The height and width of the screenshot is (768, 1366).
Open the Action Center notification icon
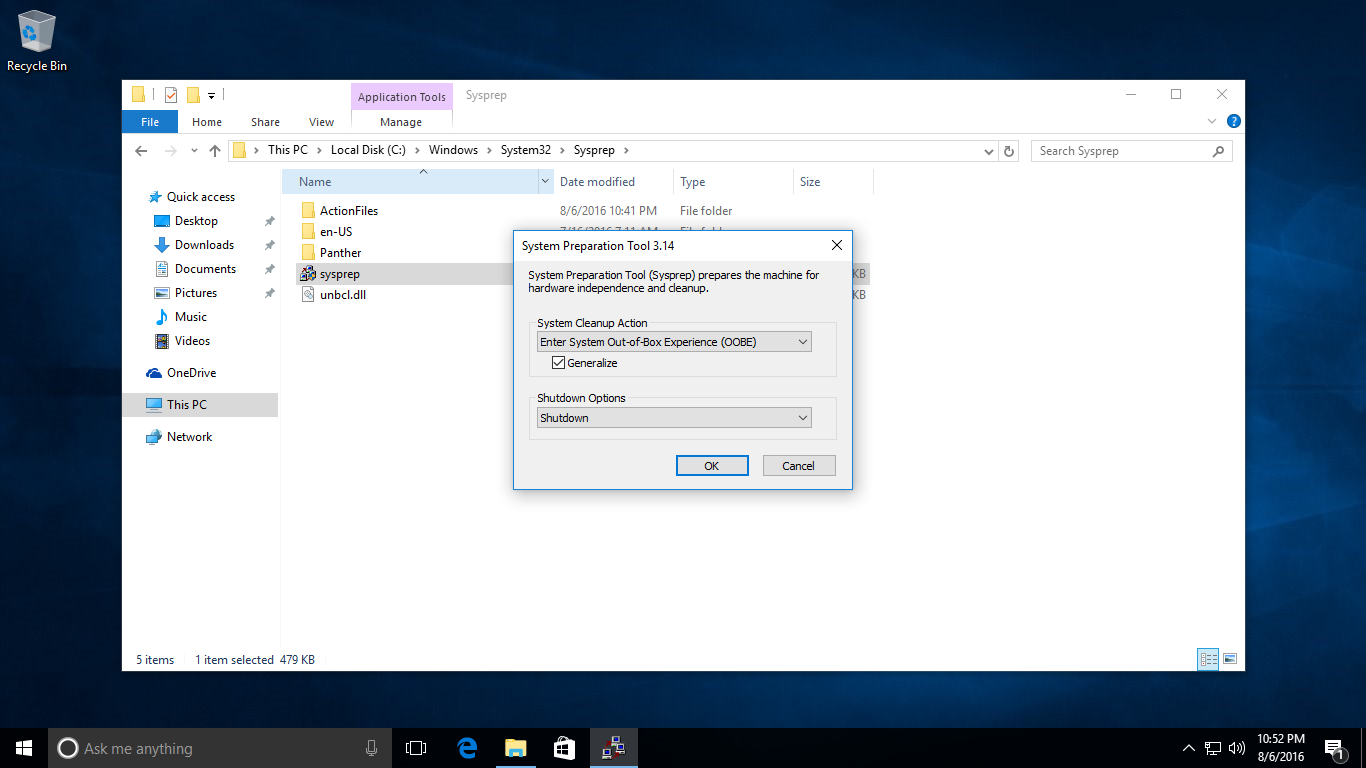click(x=1334, y=748)
